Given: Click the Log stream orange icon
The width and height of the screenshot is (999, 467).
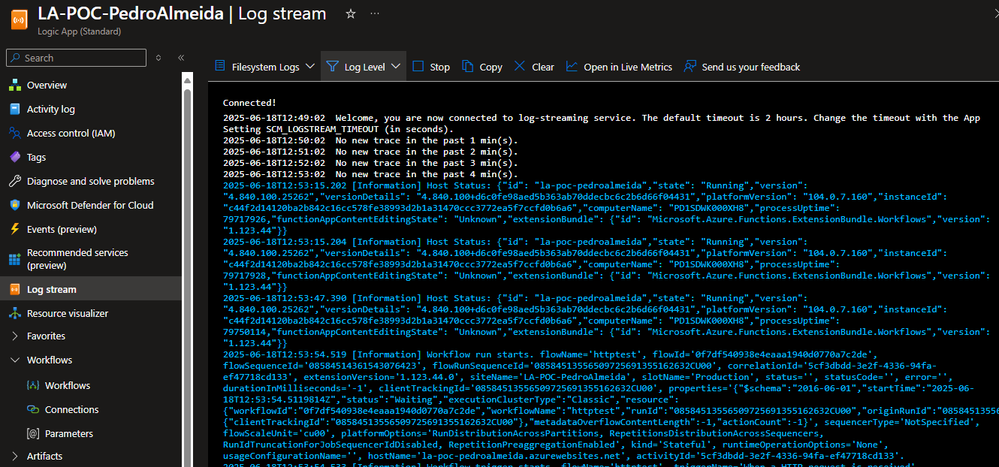Looking at the screenshot, I should (x=15, y=290).
